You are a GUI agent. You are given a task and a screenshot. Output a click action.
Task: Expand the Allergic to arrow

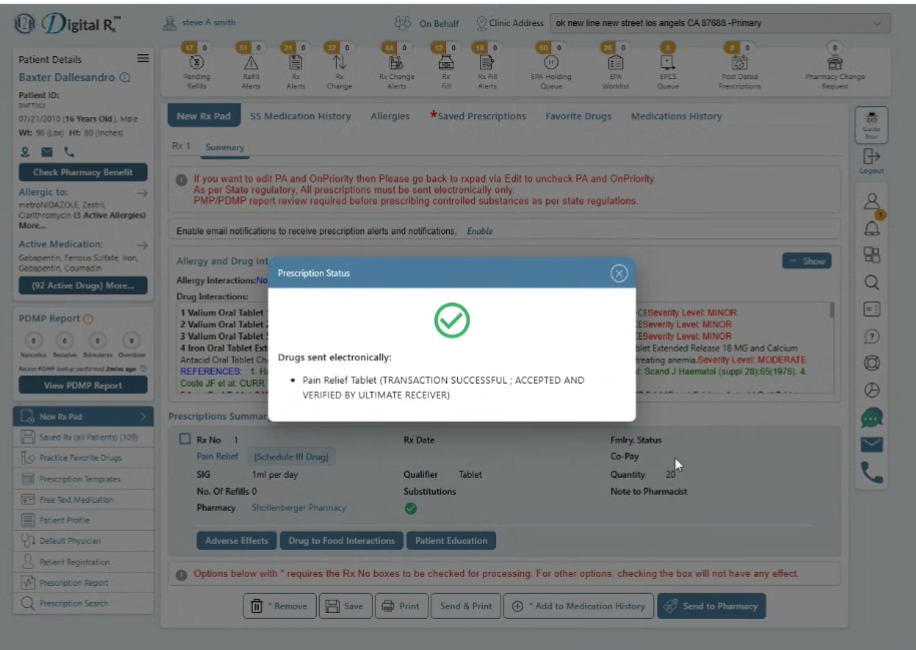(142, 193)
